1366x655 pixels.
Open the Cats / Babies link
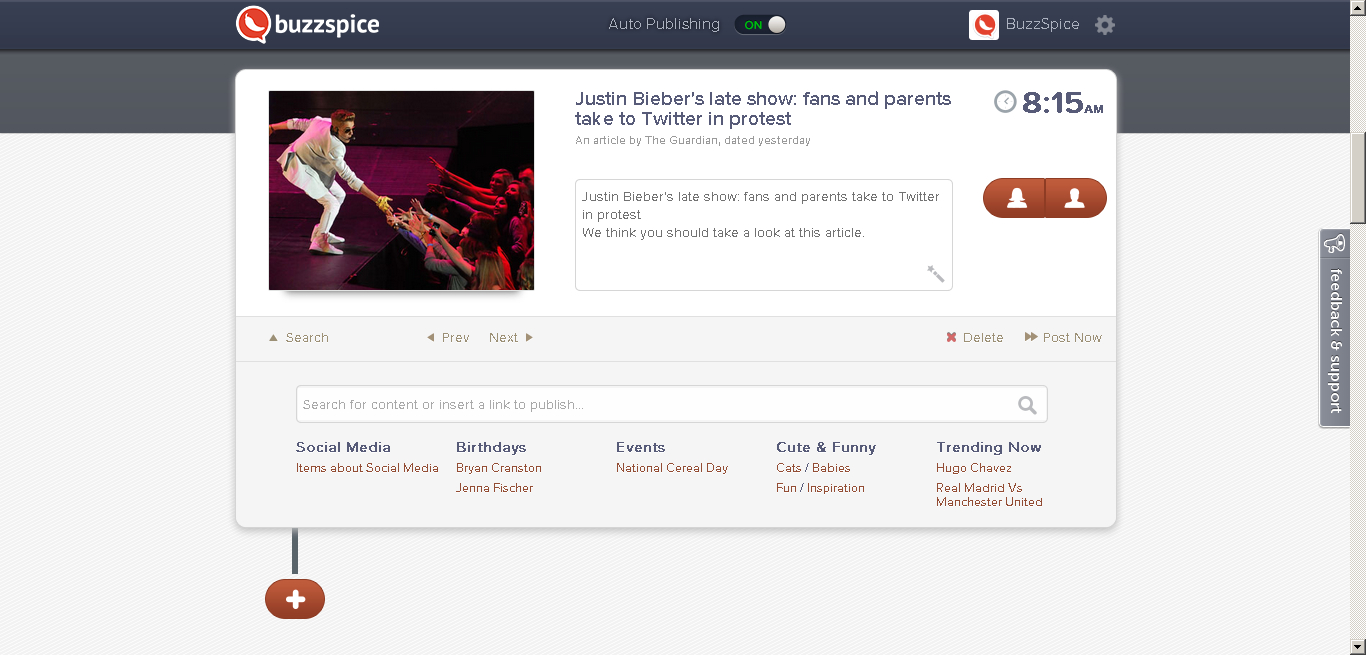click(x=813, y=468)
